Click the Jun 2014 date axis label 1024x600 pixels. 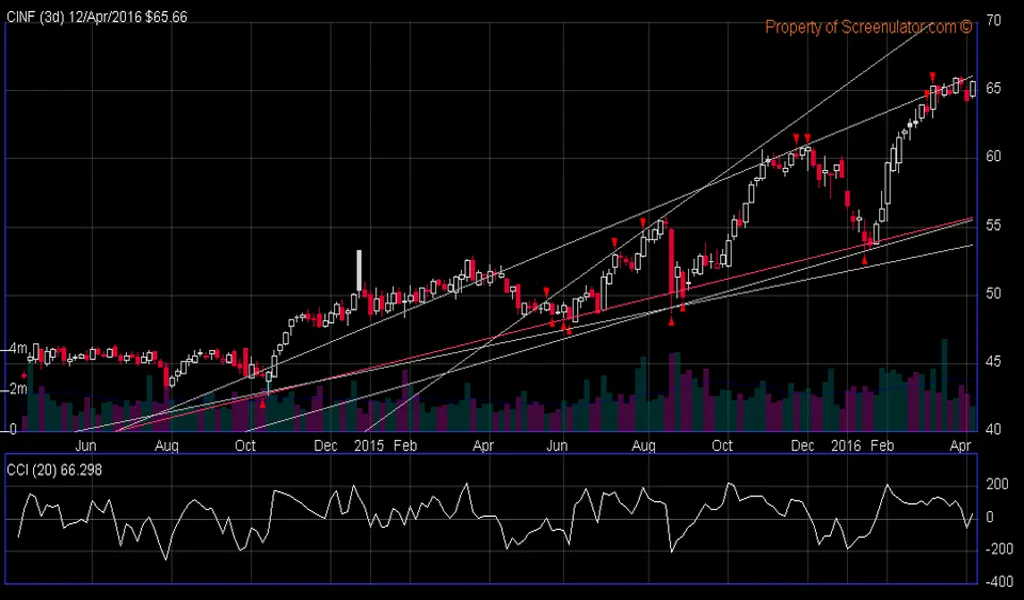[86, 446]
